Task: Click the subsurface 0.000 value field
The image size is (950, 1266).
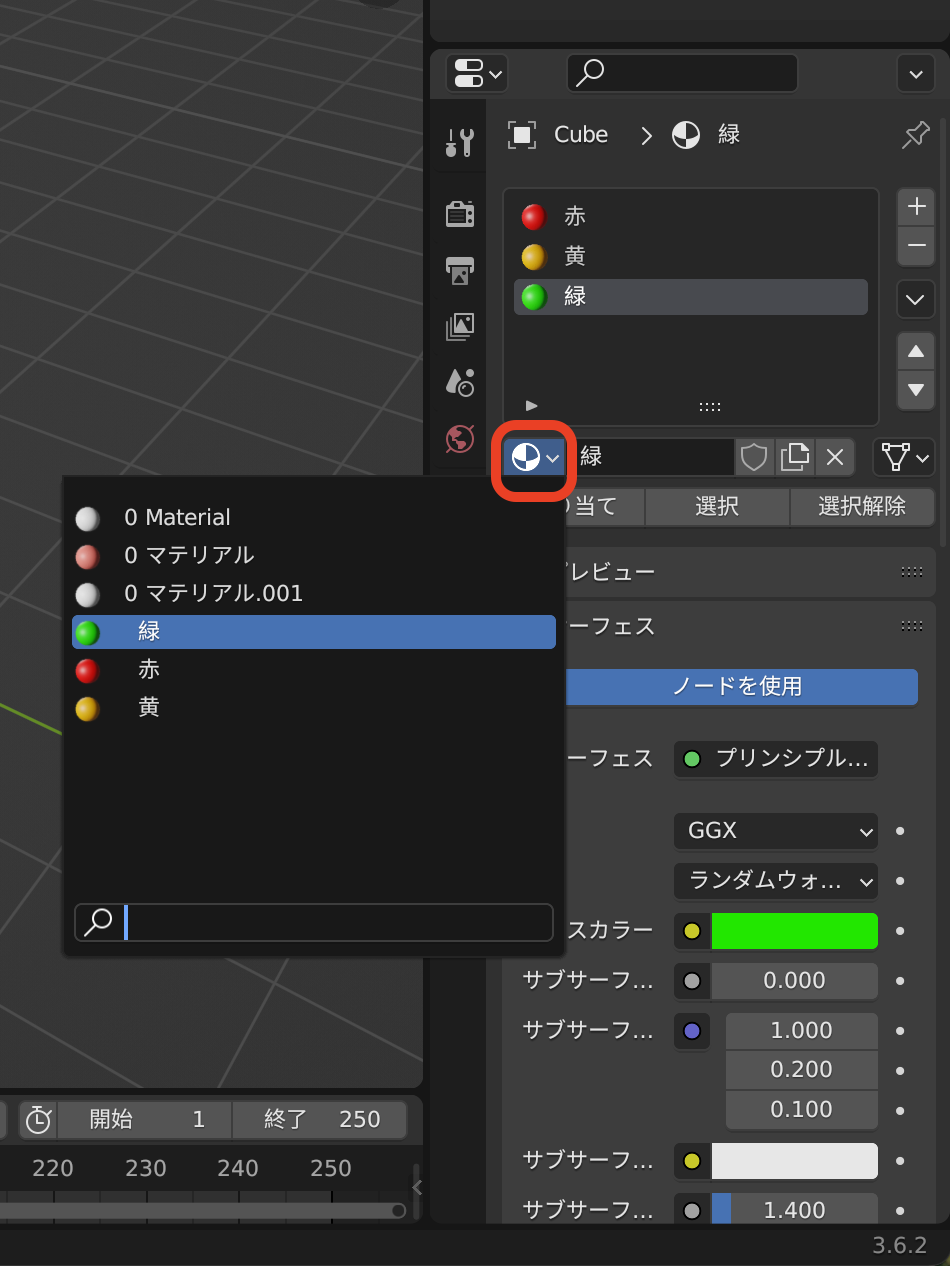Action: [795, 981]
